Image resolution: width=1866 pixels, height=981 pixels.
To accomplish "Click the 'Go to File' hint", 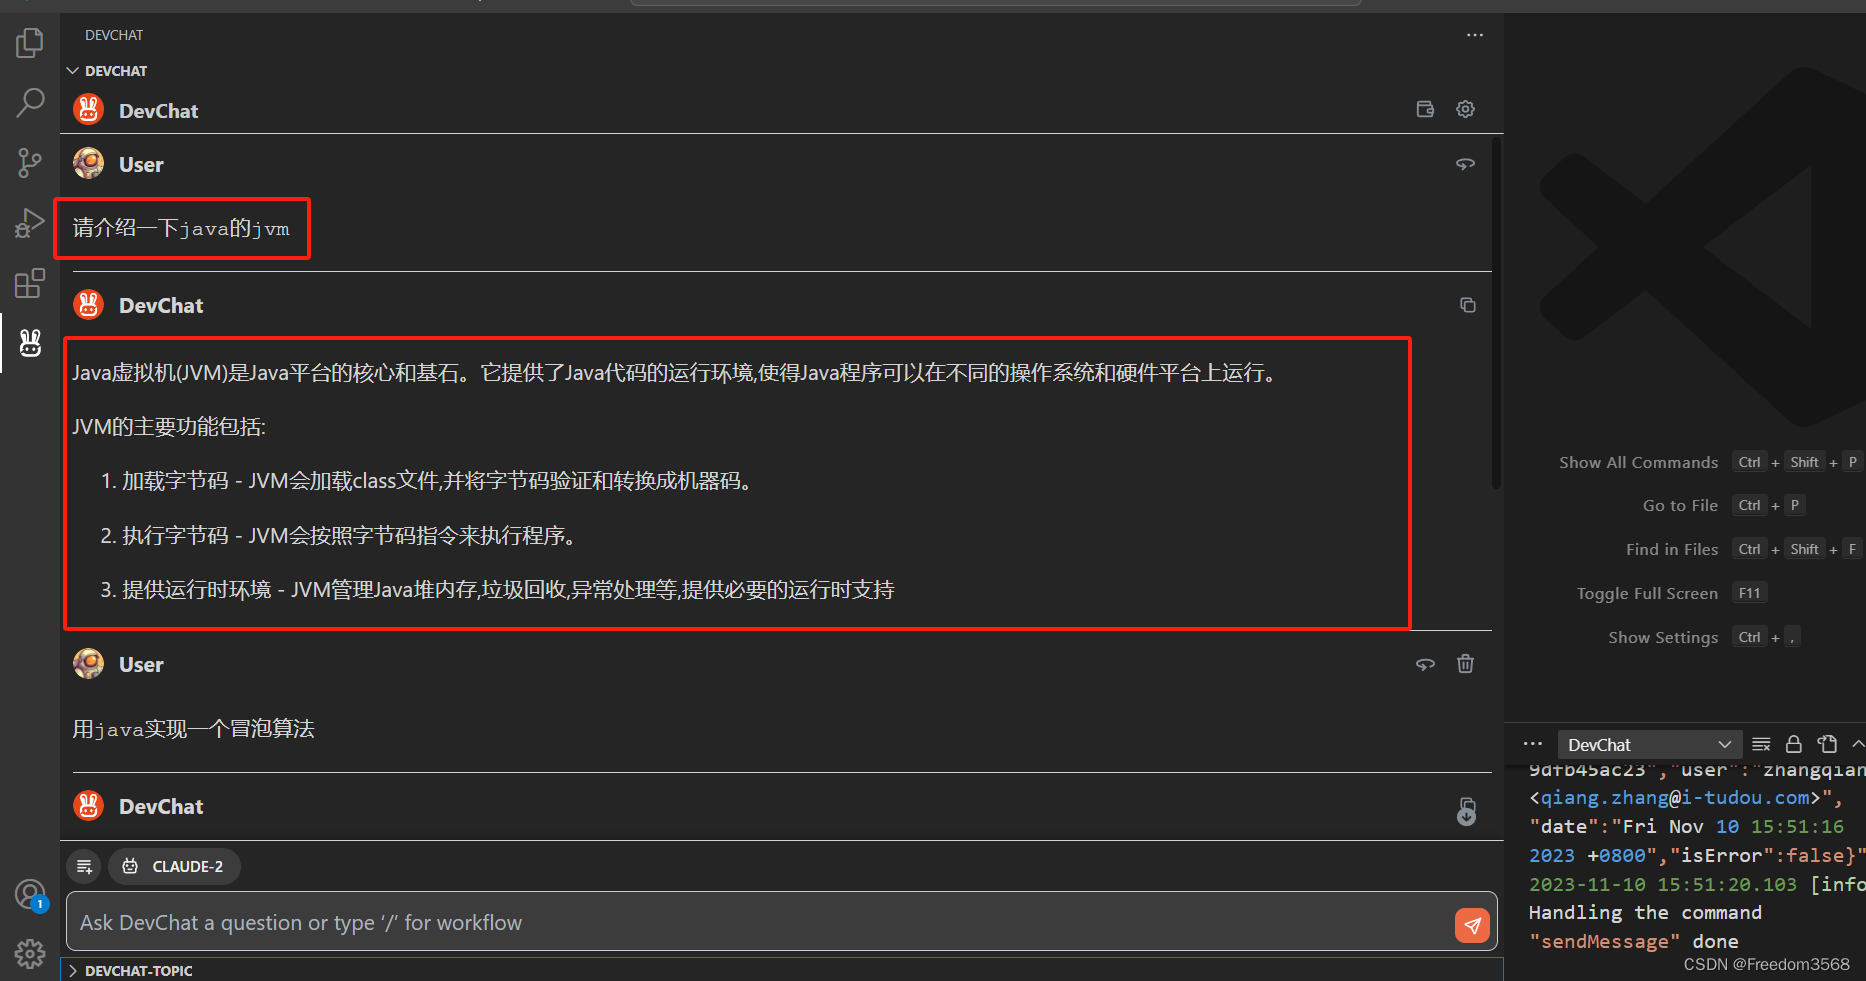I will tap(1680, 505).
